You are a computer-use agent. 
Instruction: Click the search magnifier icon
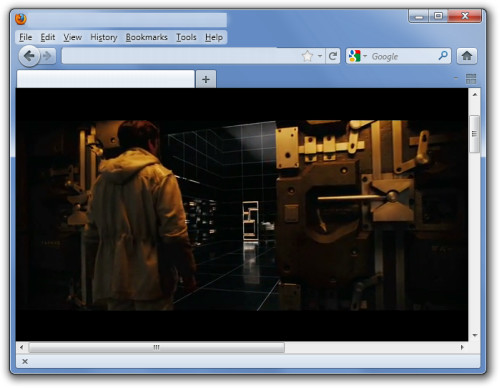(x=443, y=55)
